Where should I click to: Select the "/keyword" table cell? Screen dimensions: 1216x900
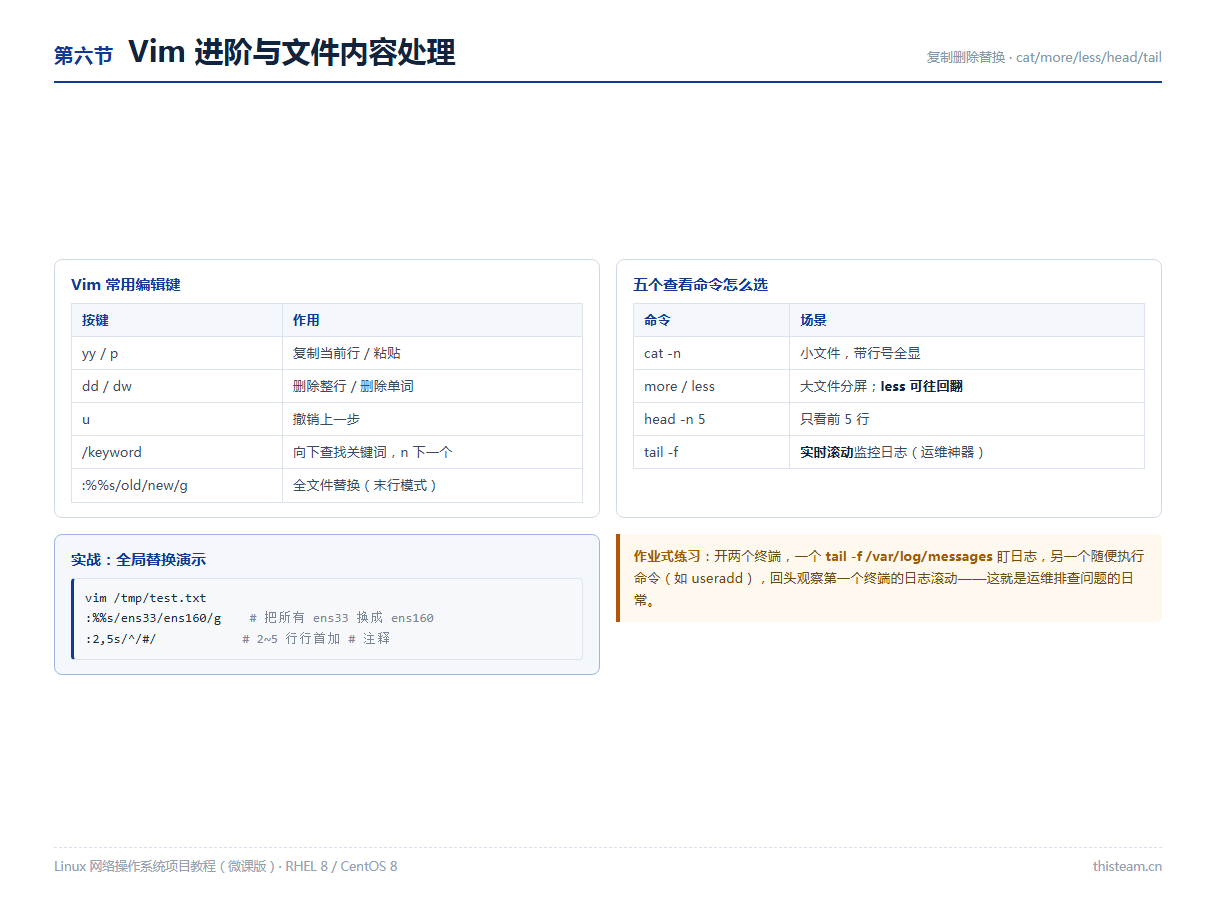[177, 452]
